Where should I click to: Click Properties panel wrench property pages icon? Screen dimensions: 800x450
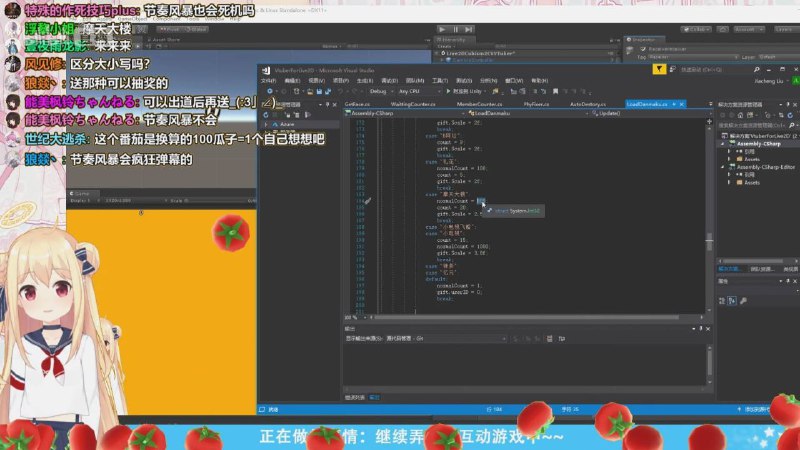point(743,301)
